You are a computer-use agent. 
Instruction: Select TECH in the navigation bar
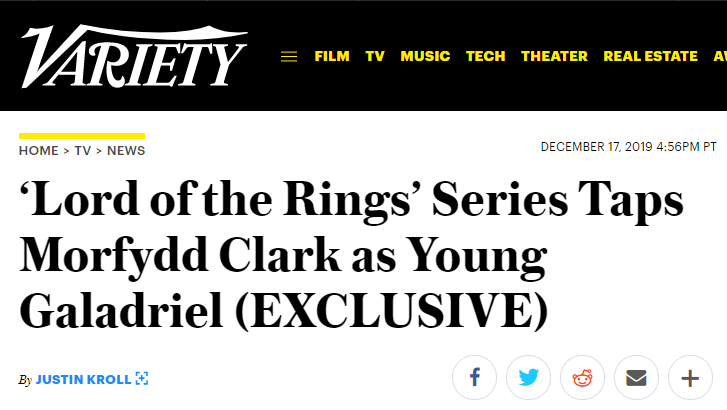[485, 56]
